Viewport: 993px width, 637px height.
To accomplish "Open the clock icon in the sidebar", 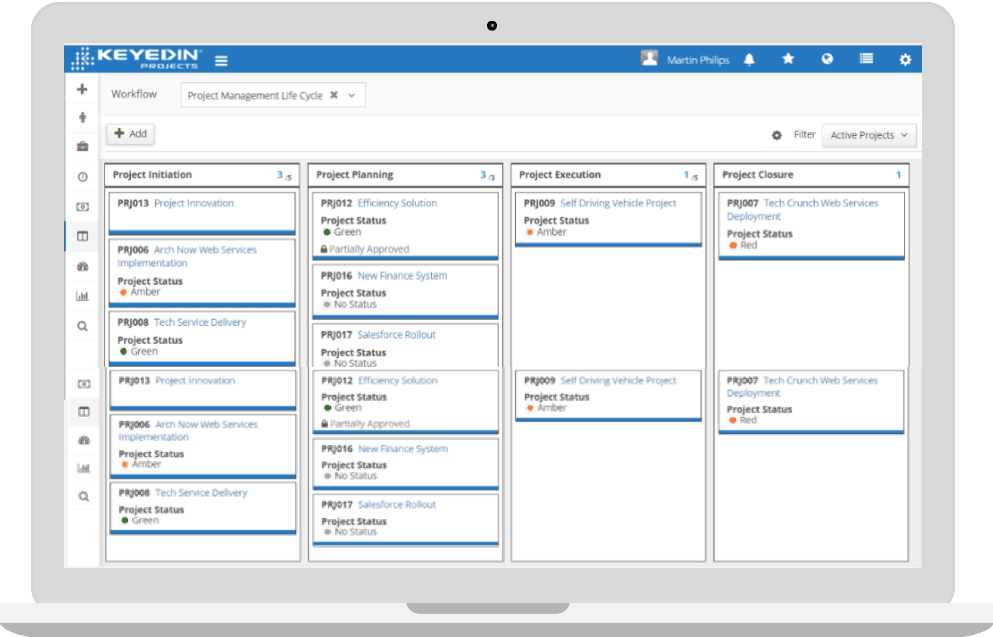I will [x=82, y=177].
